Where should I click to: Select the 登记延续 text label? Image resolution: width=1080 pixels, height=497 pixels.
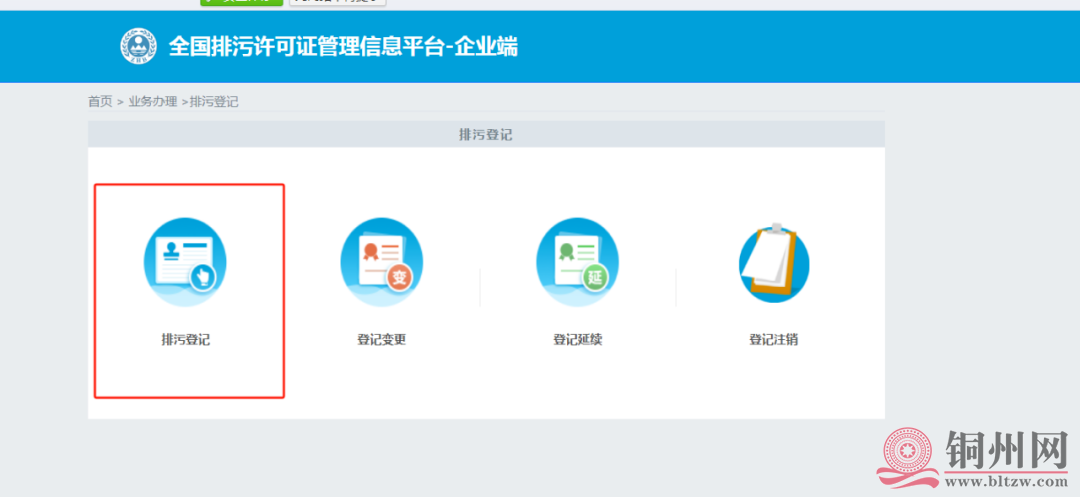[x=577, y=340]
